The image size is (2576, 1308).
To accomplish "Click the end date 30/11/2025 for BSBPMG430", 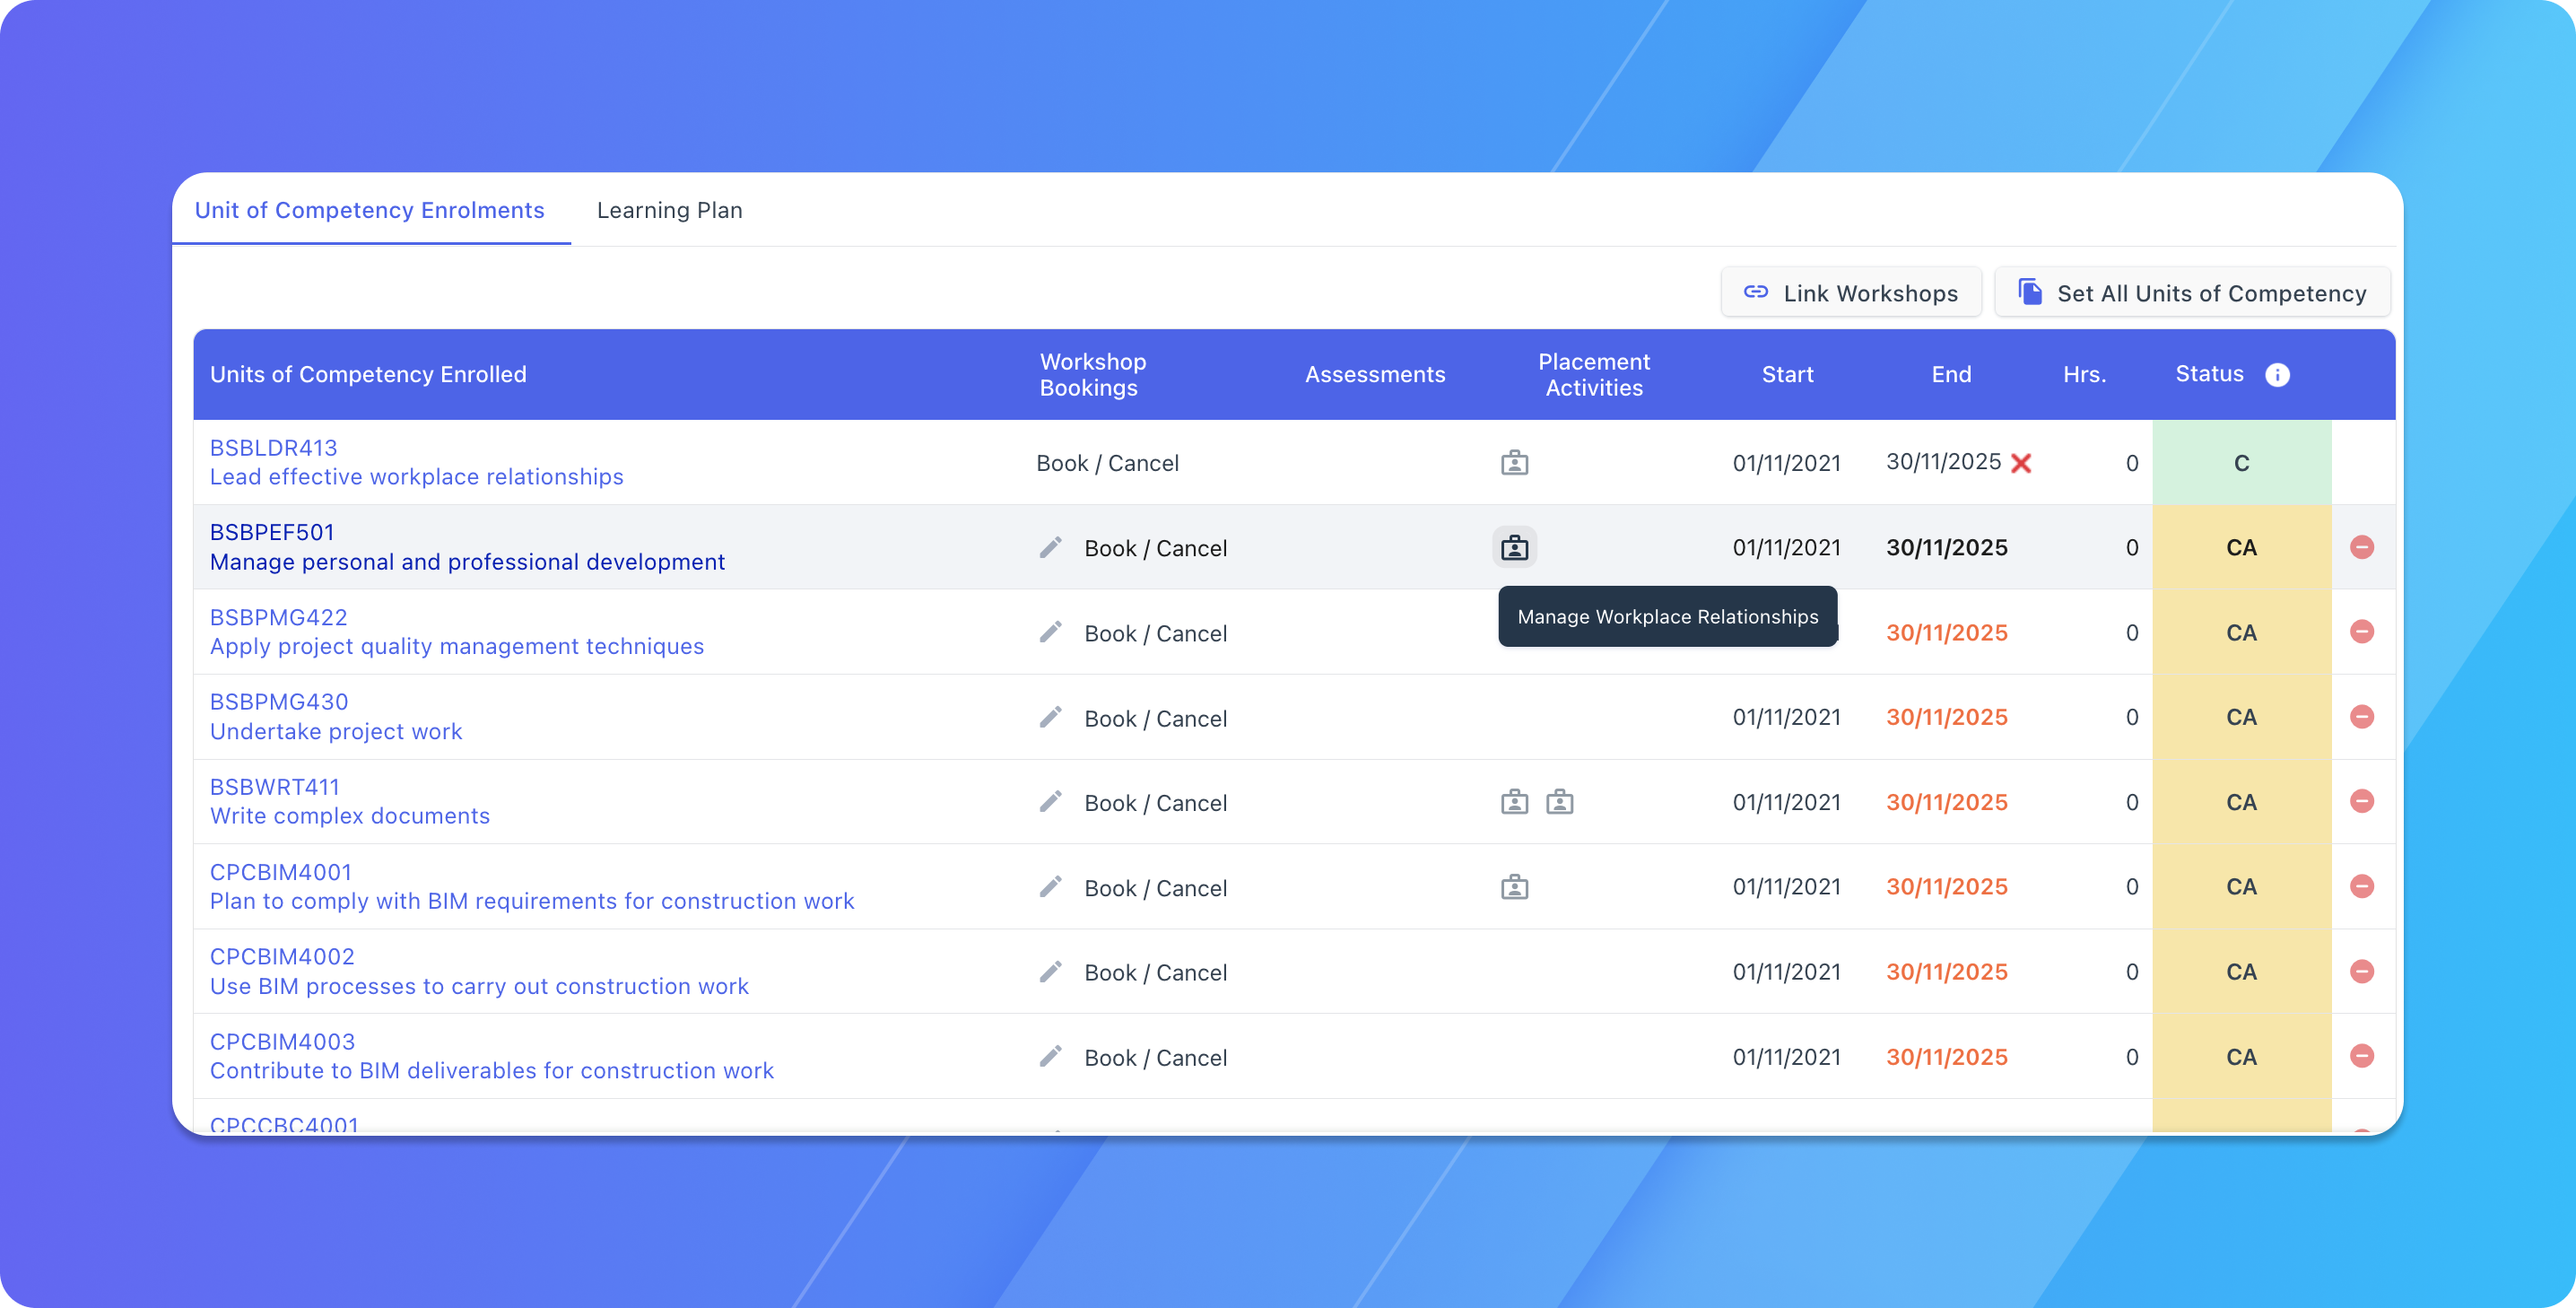I will pos(1947,717).
